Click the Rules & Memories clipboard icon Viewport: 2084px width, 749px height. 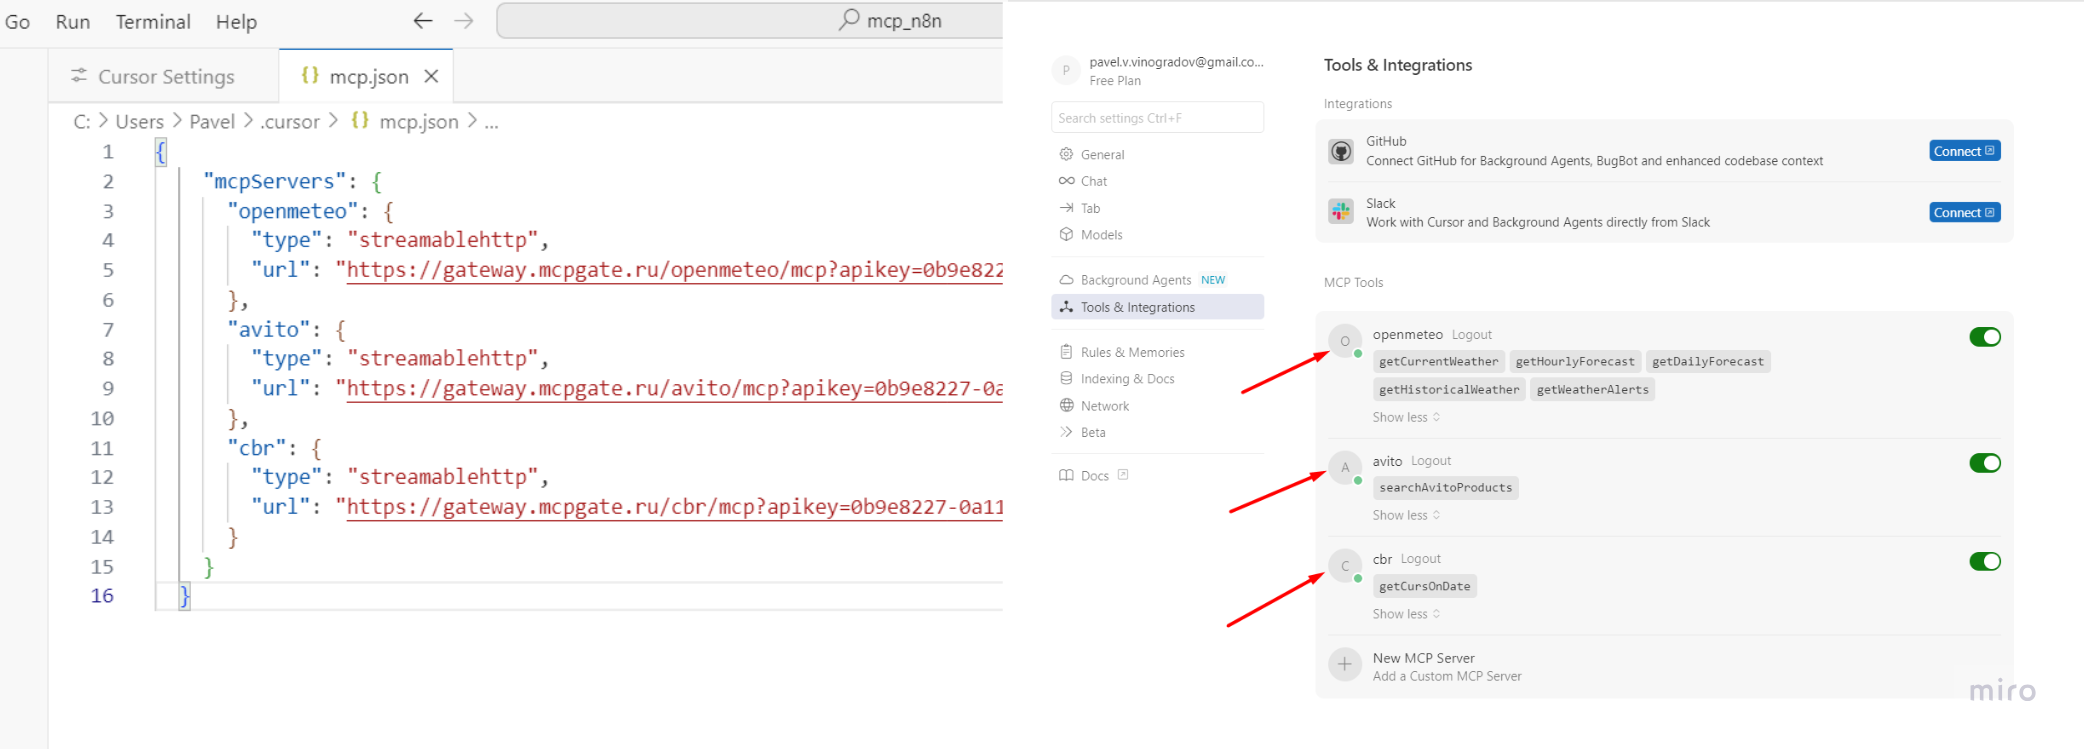point(1066,352)
